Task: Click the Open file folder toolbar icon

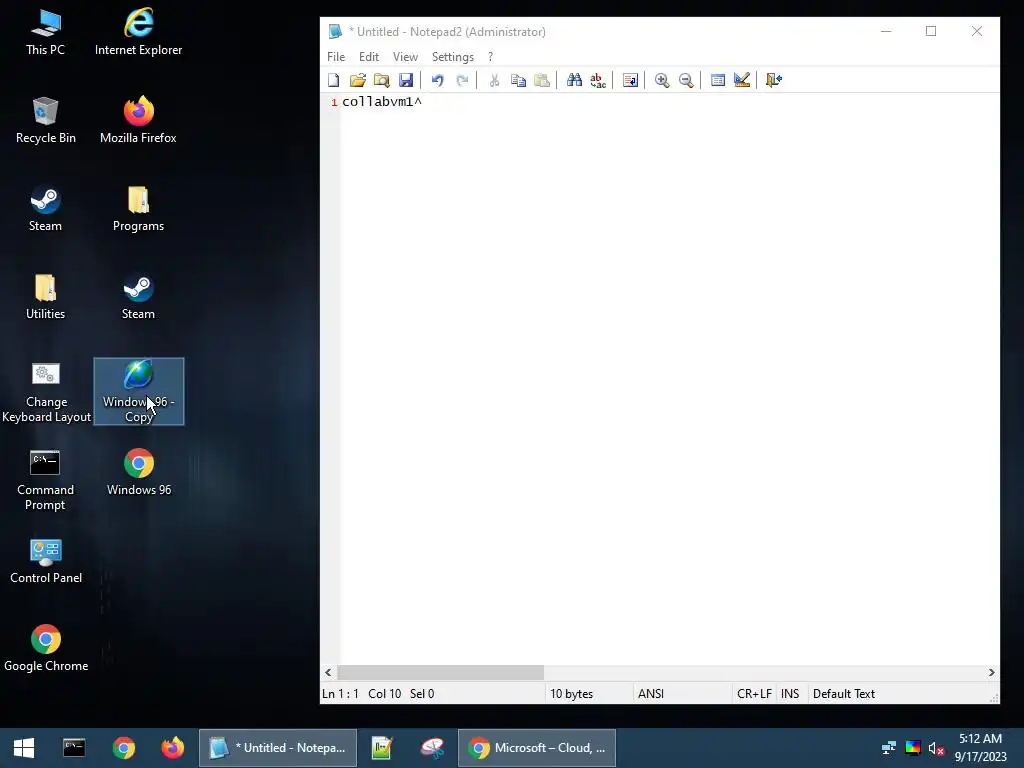Action: (358, 80)
